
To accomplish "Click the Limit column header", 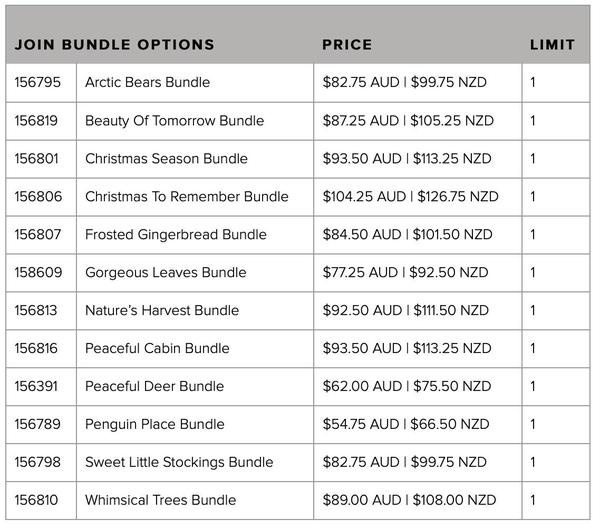I will pyautogui.click(x=552, y=45).
